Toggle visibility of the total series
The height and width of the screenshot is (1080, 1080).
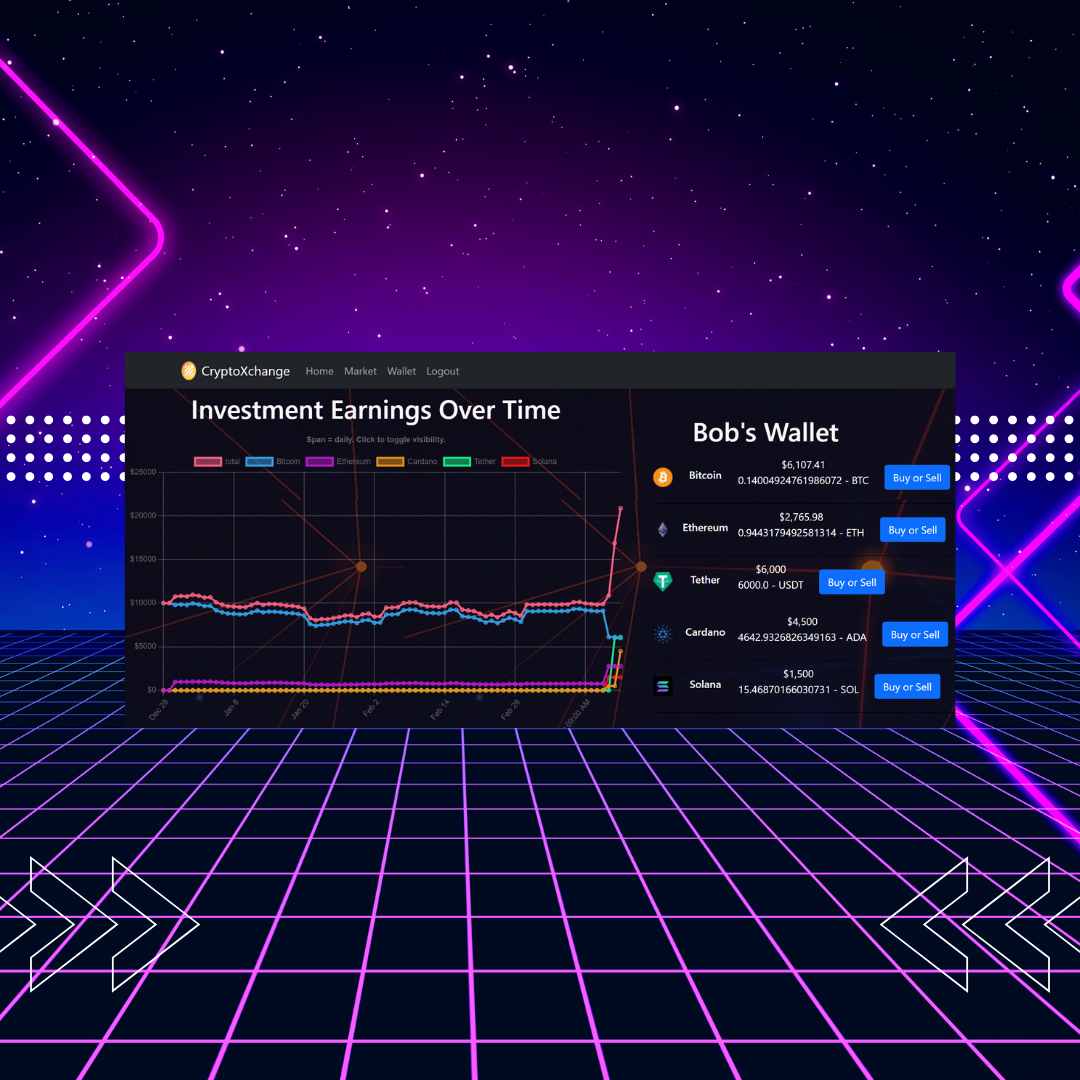tap(207, 462)
